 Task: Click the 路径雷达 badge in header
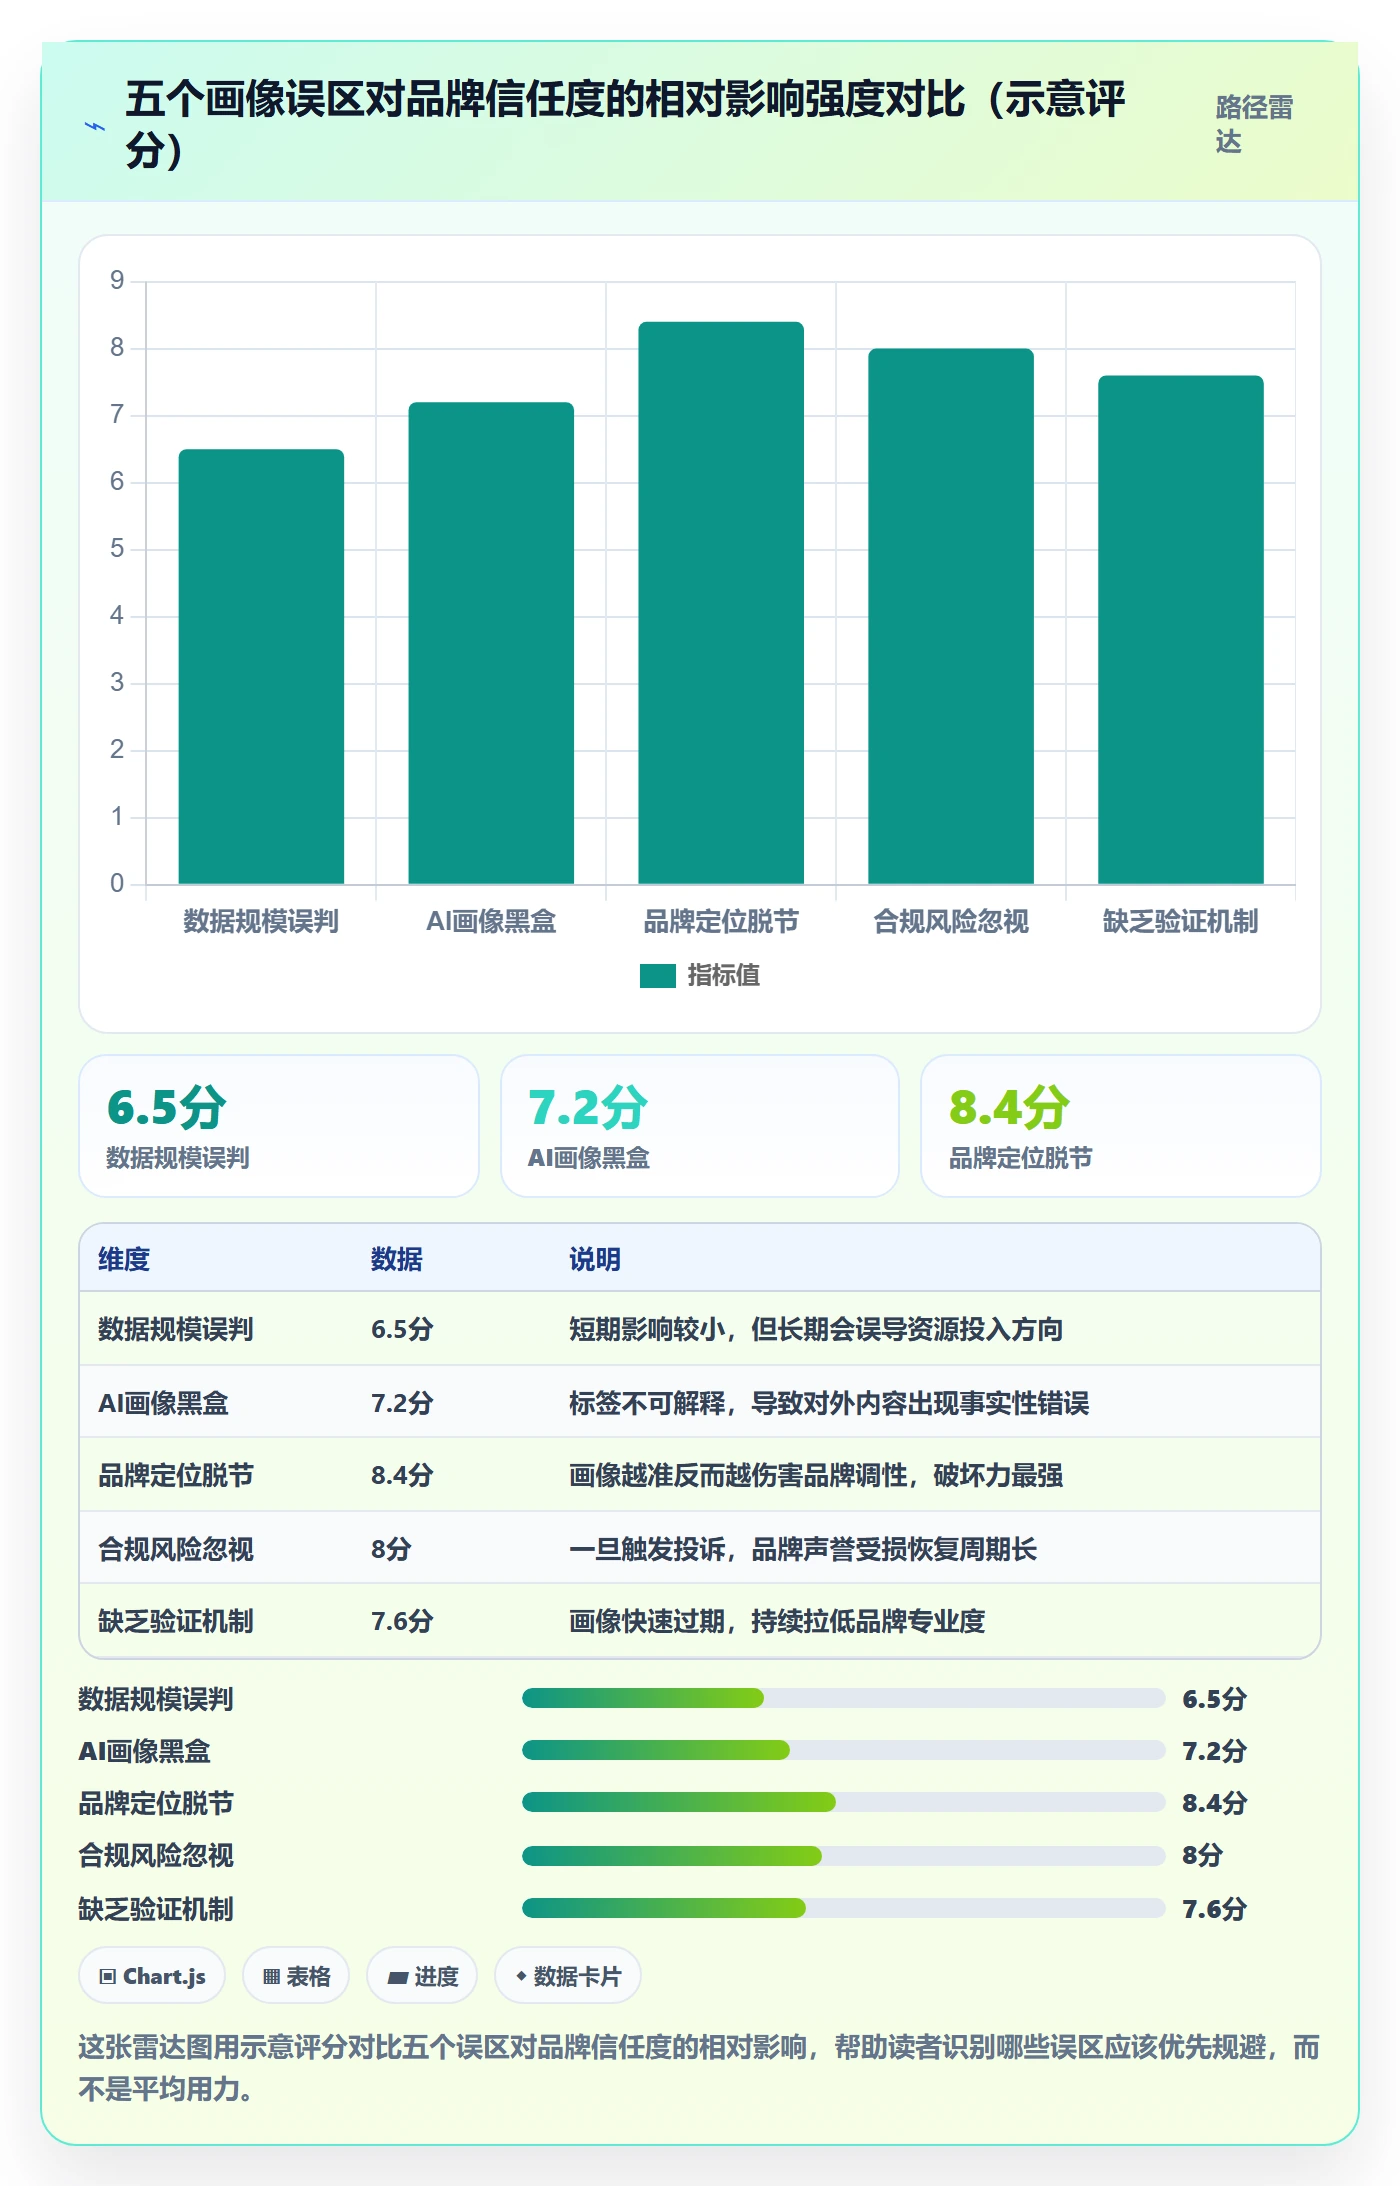click(x=1255, y=124)
